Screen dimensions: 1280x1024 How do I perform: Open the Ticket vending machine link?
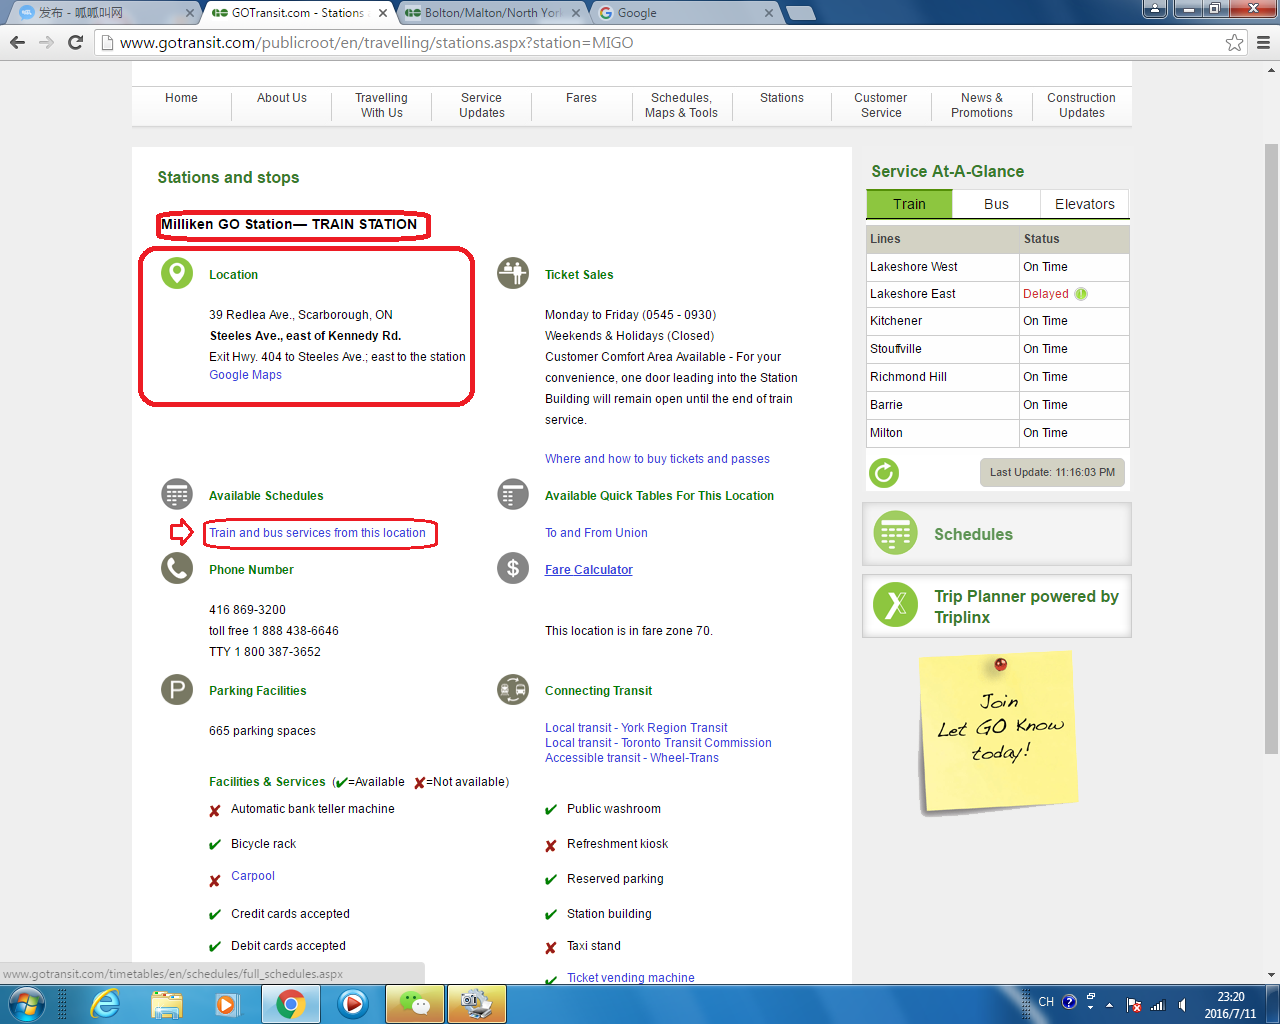pyautogui.click(x=631, y=978)
